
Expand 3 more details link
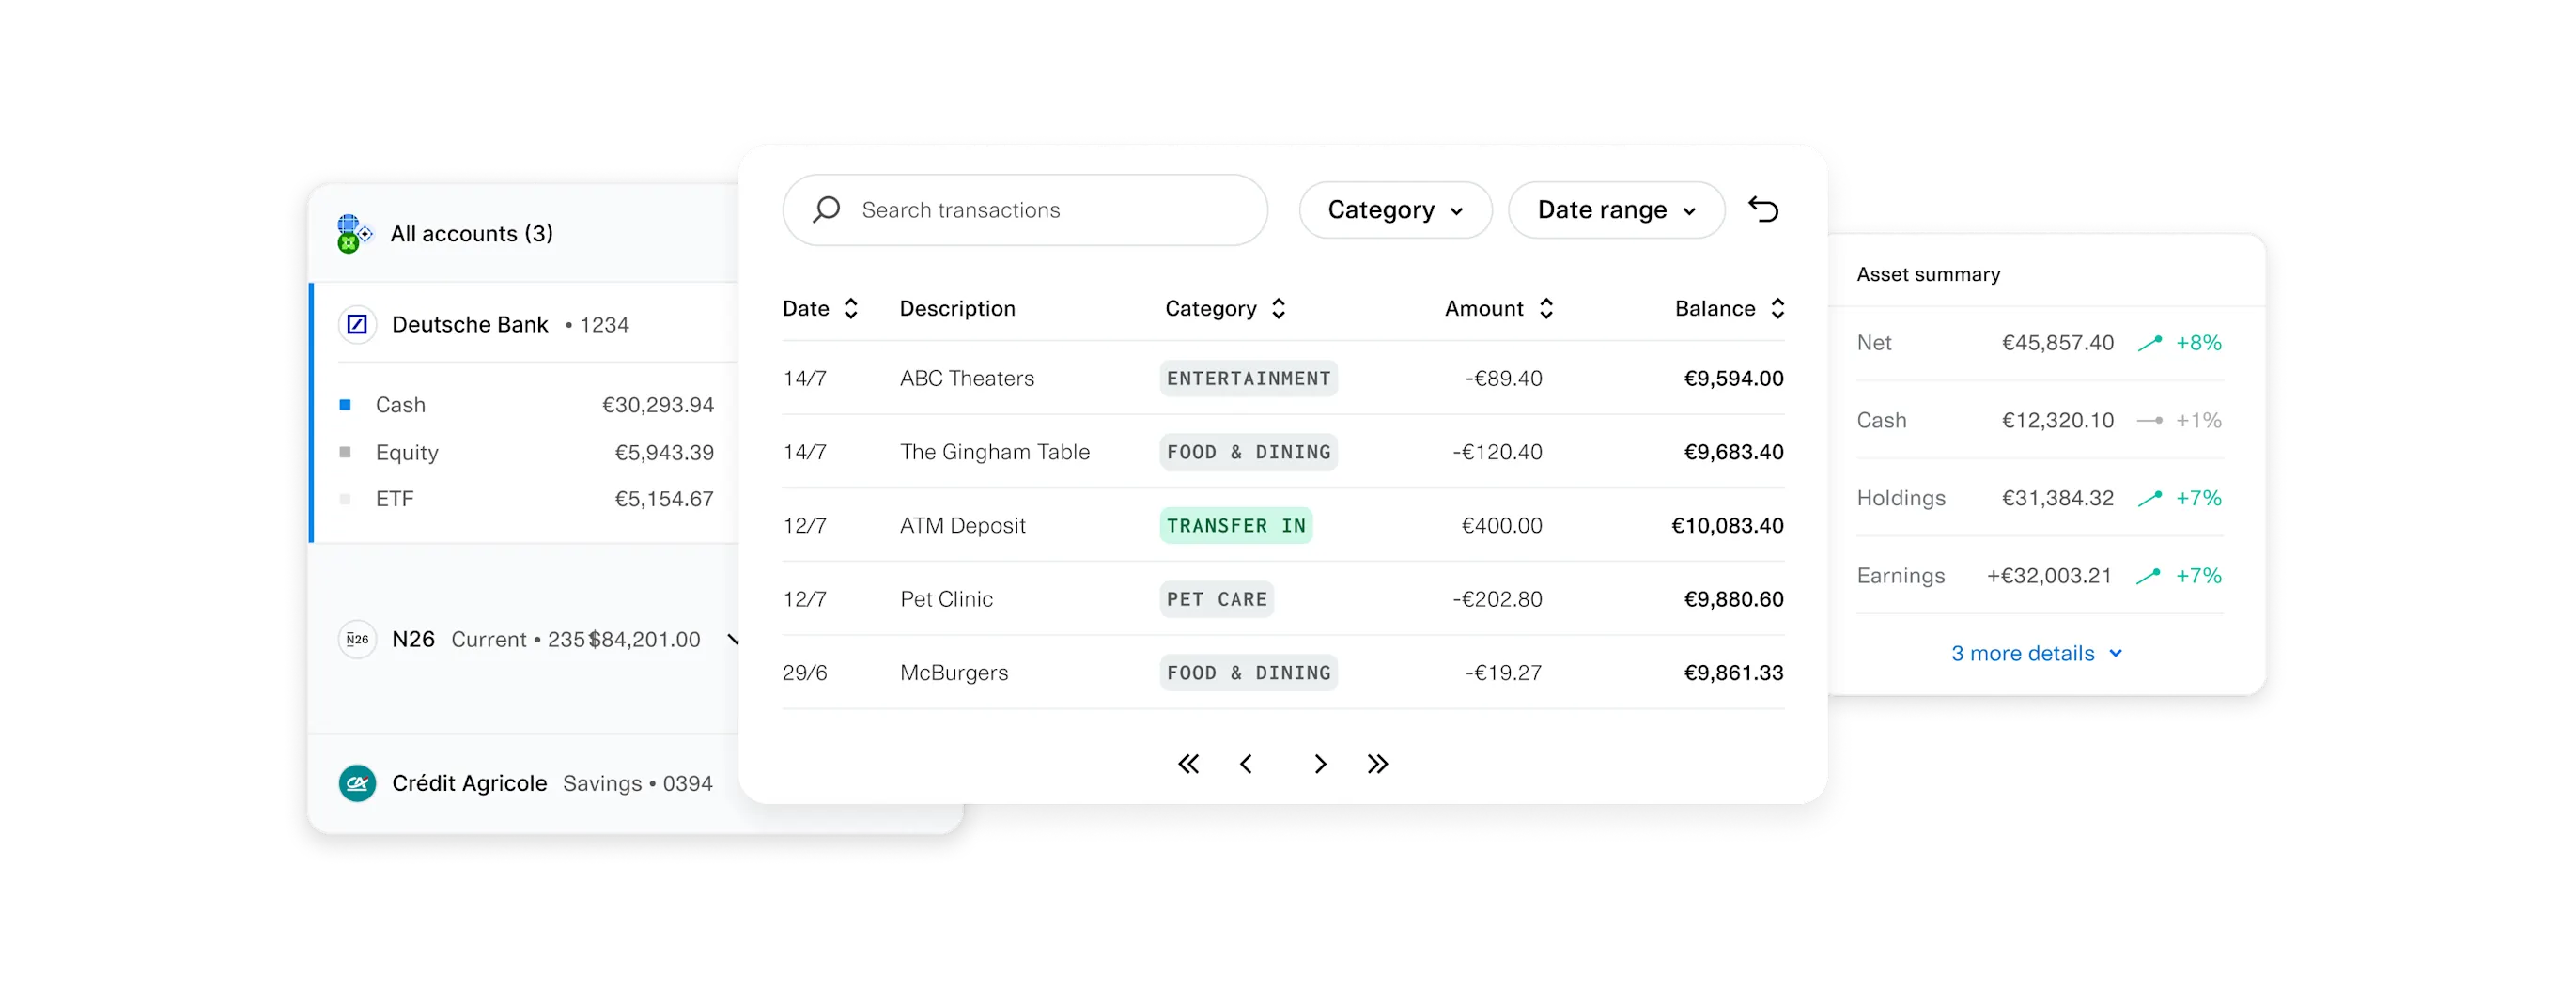click(x=2036, y=654)
